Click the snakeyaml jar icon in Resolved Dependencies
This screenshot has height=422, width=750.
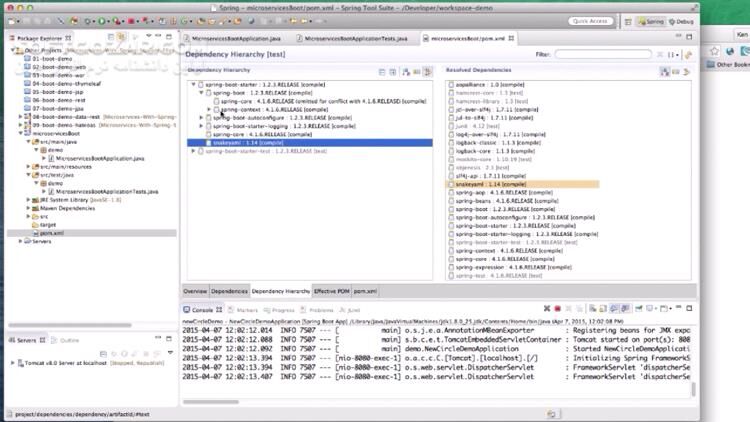pos(451,185)
